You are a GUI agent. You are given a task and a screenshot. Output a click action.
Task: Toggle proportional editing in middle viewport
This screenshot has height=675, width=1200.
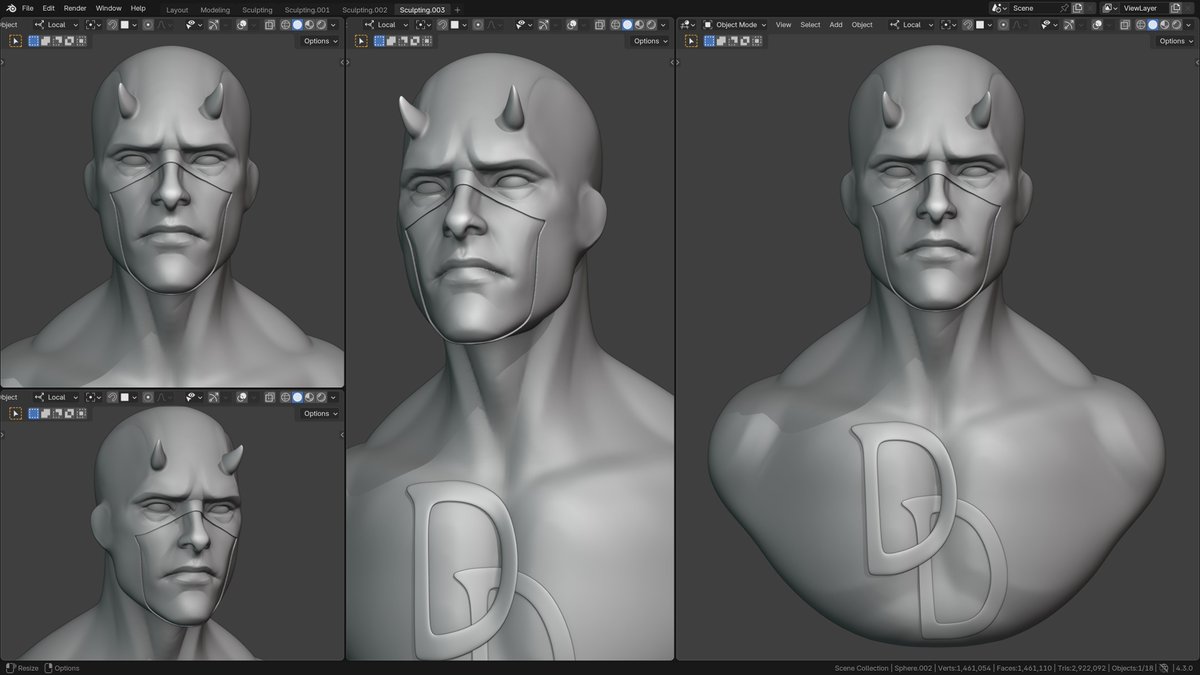click(x=478, y=25)
